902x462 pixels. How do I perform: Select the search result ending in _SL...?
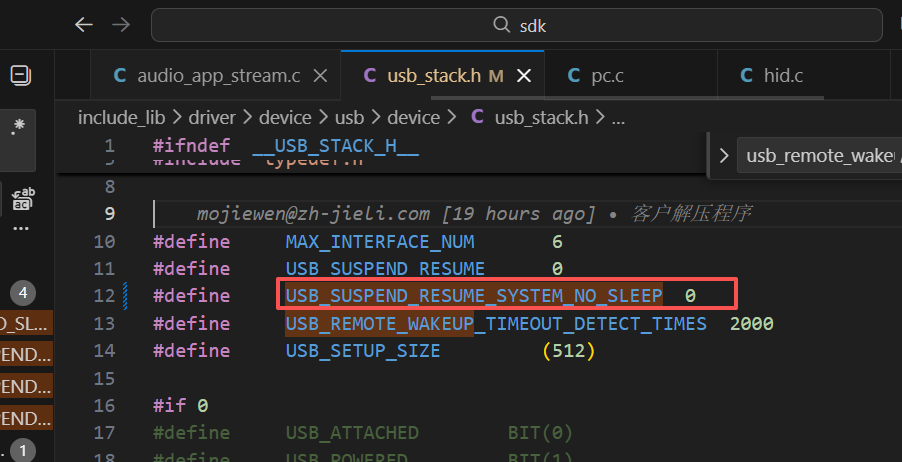click(26, 323)
